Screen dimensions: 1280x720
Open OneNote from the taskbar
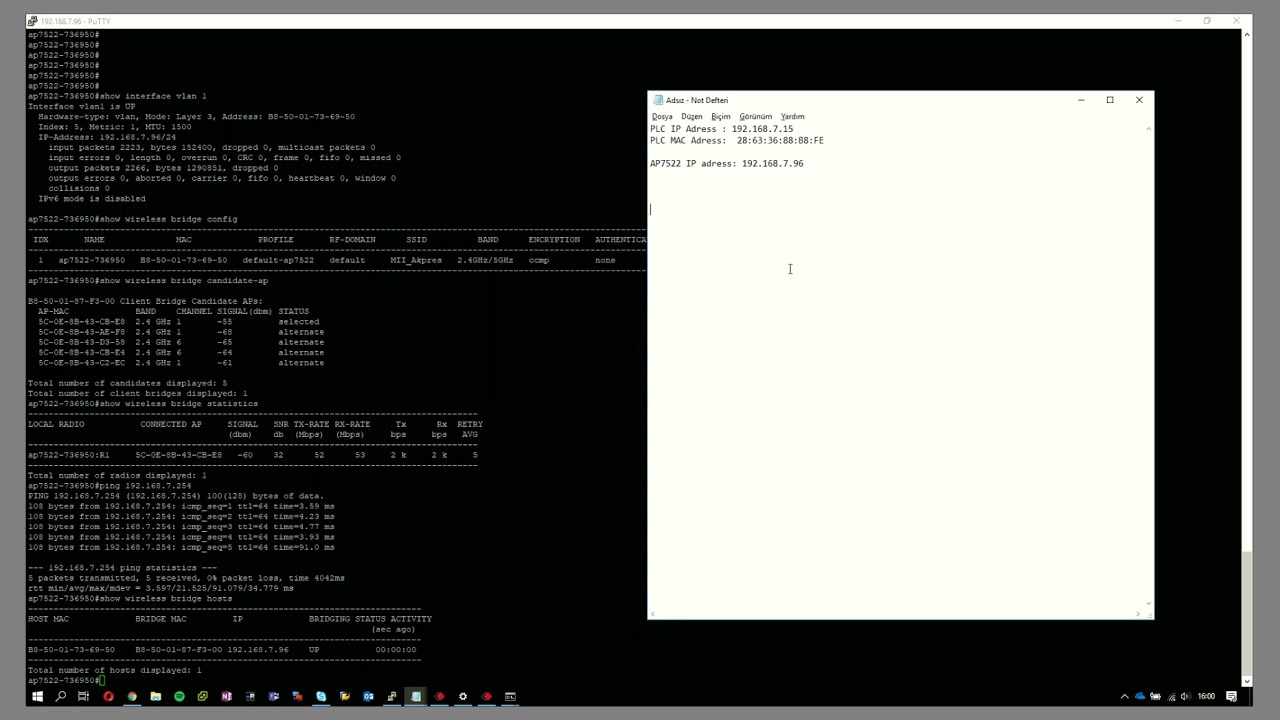point(226,696)
